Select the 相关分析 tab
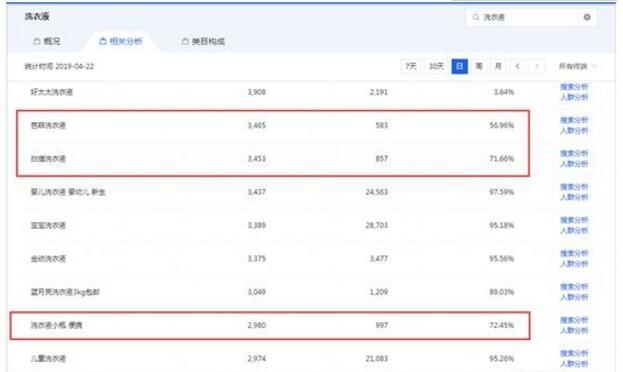This screenshot has width=623, height=372. (121, 41)
